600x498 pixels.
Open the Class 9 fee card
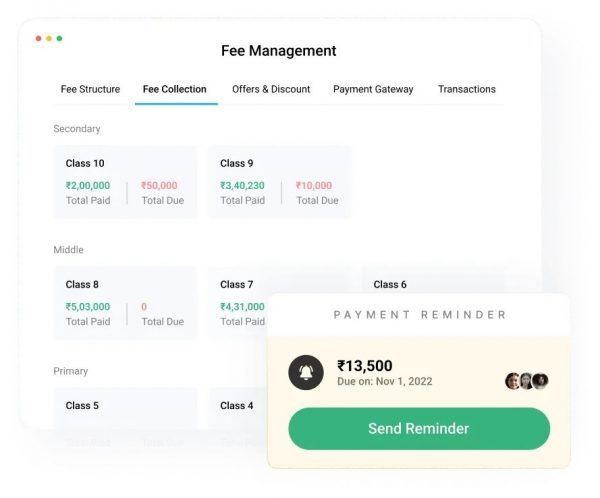[x=279, y=182]
